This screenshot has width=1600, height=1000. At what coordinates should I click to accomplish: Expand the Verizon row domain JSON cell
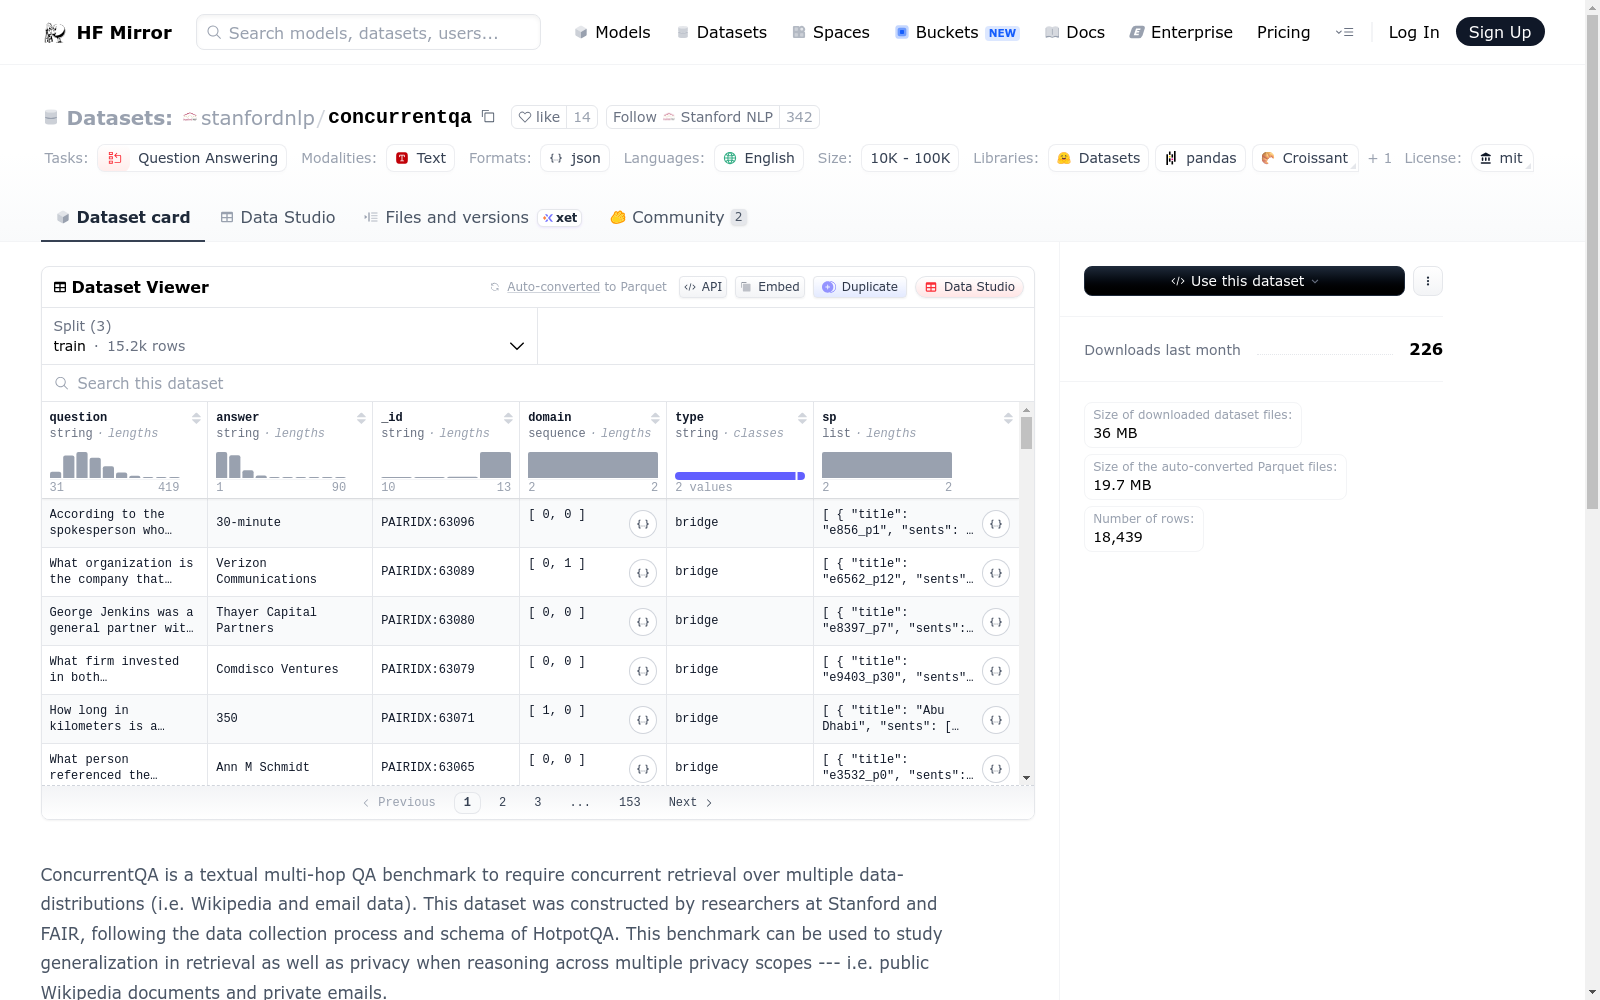(643, 573)
